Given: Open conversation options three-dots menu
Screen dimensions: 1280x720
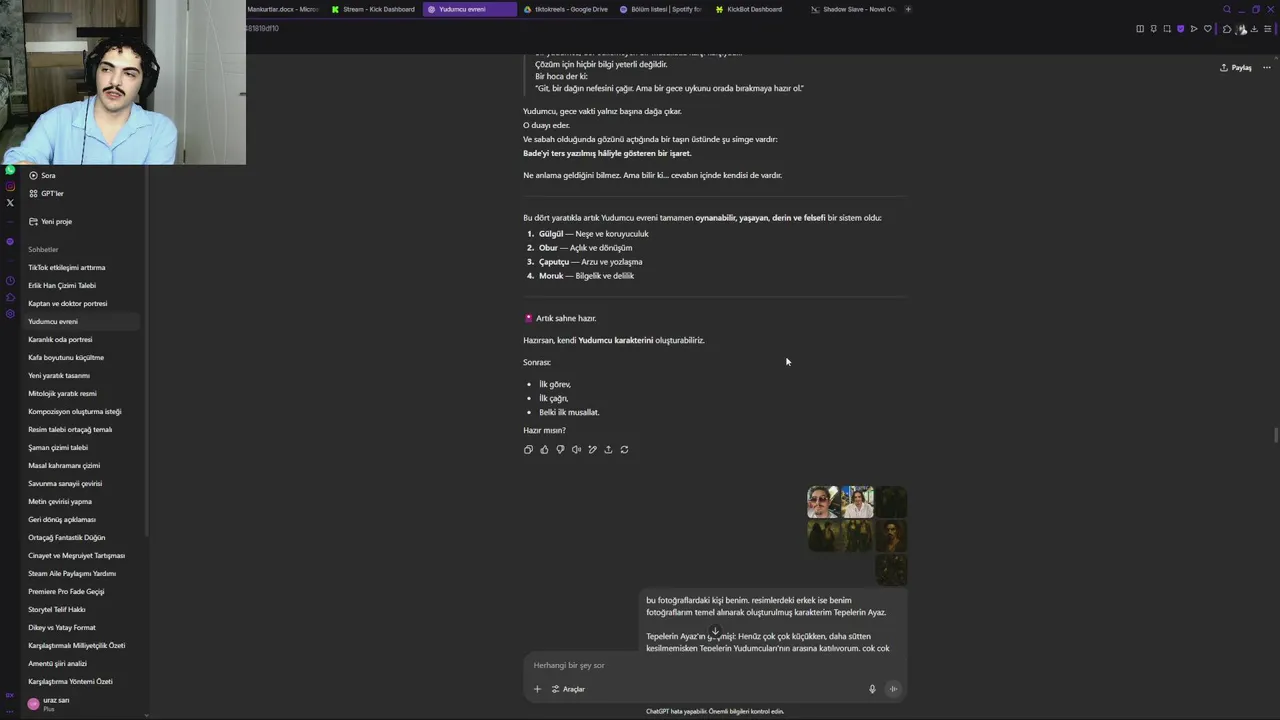Looking at the screenshot, I should (x=1266, y=68).
